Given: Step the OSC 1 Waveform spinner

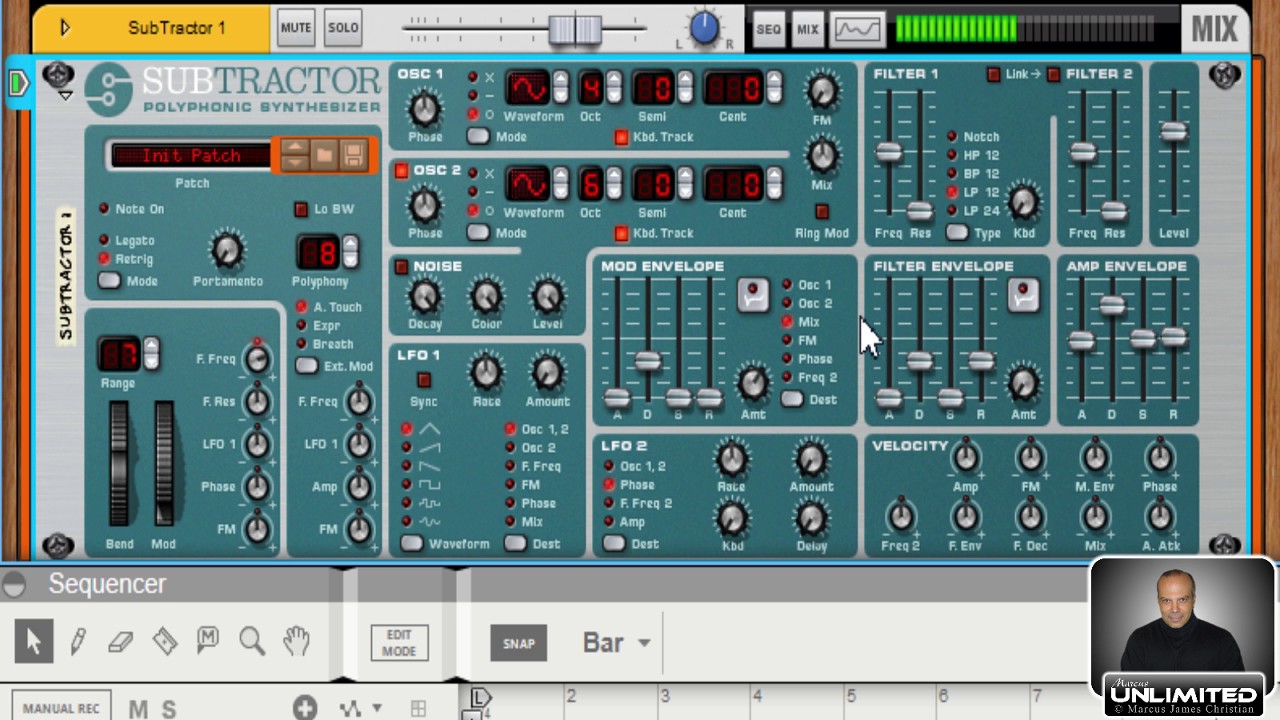Looking at the screenshot, I should click(x=561, y=88).
